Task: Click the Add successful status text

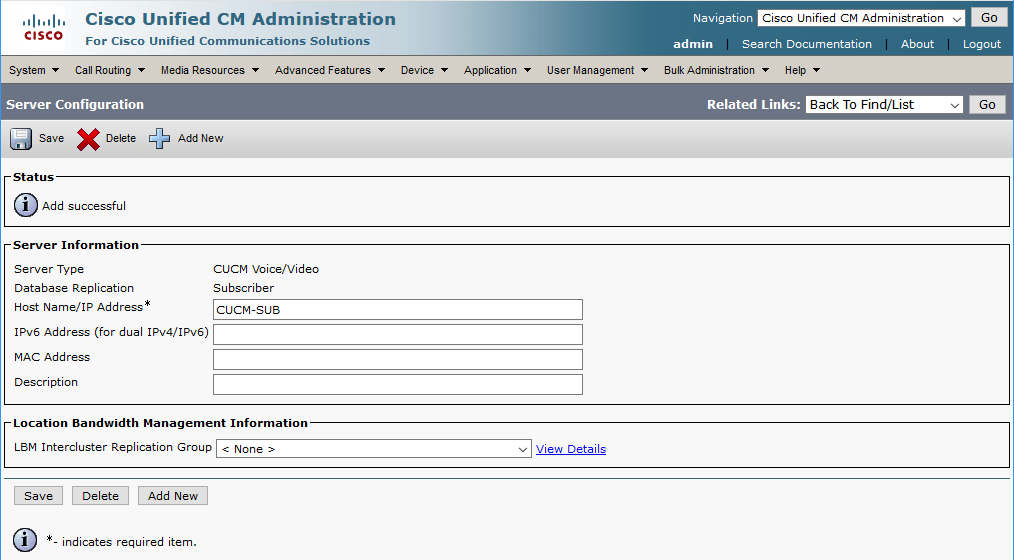Action: (84, 206)
